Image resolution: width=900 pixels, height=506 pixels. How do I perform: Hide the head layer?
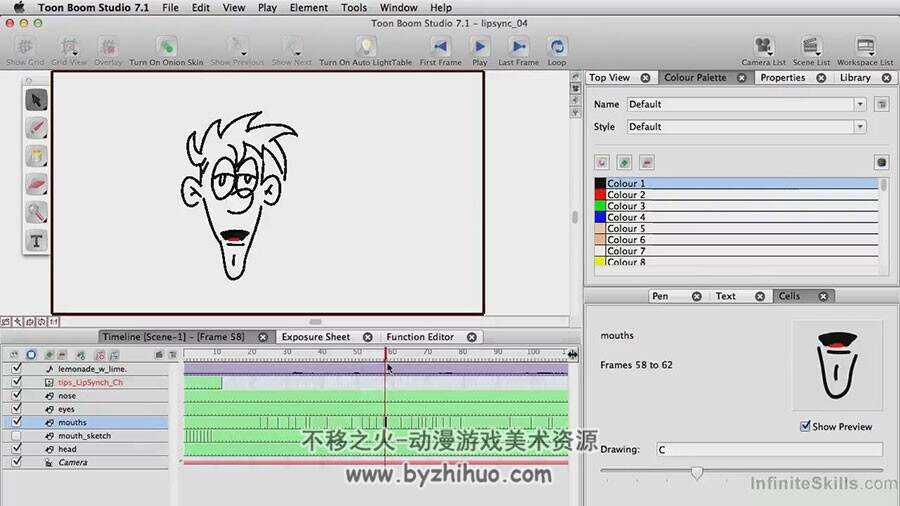pos(17,449)
